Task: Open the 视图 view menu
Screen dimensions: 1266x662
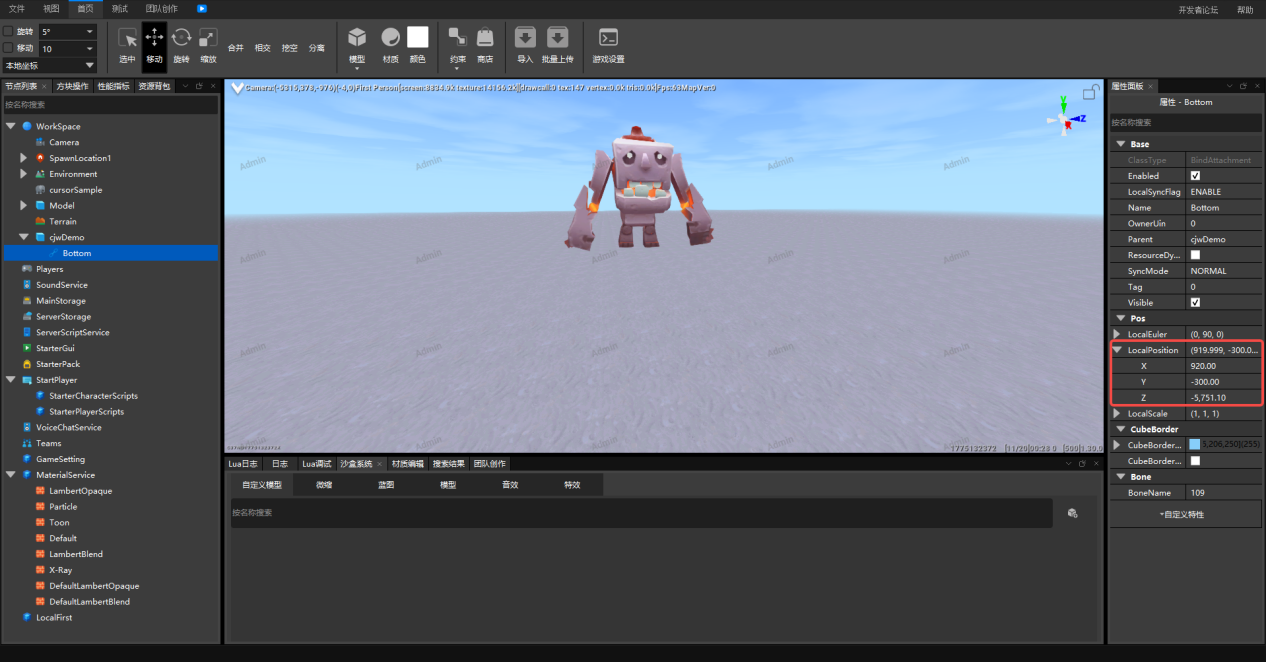Action: click(52, 8)
